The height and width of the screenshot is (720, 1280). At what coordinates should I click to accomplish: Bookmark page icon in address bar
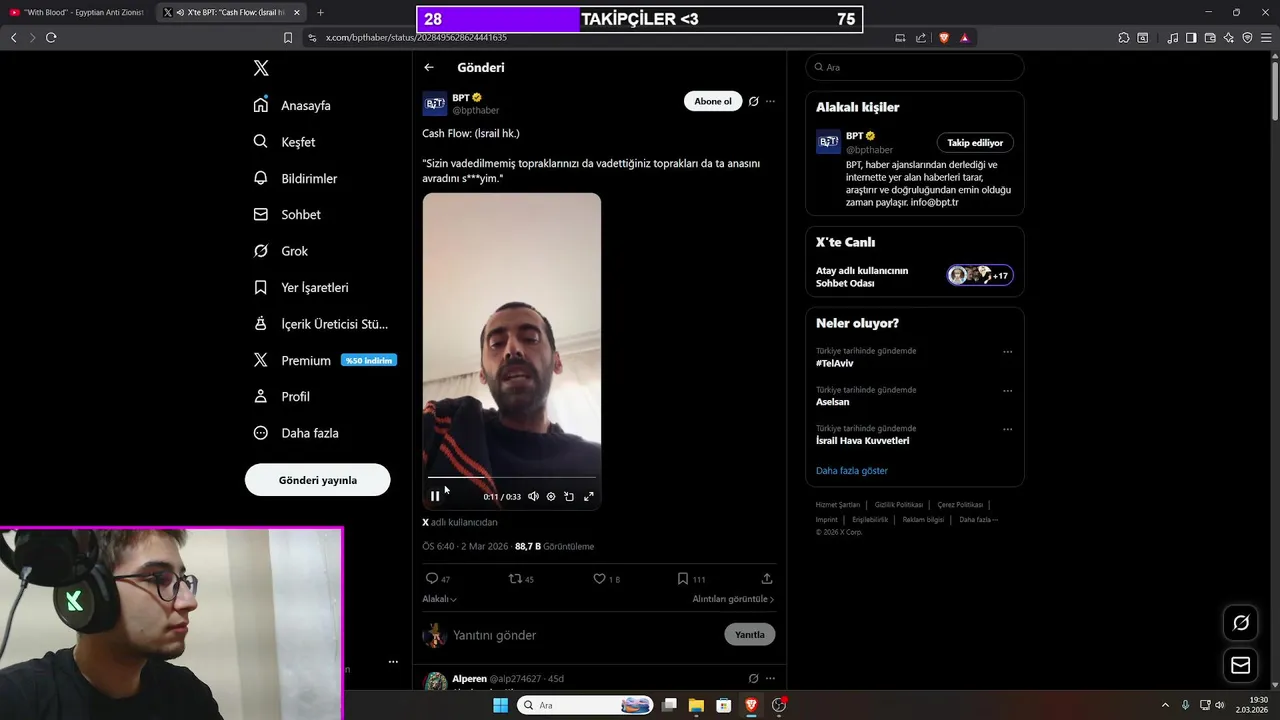288,38
